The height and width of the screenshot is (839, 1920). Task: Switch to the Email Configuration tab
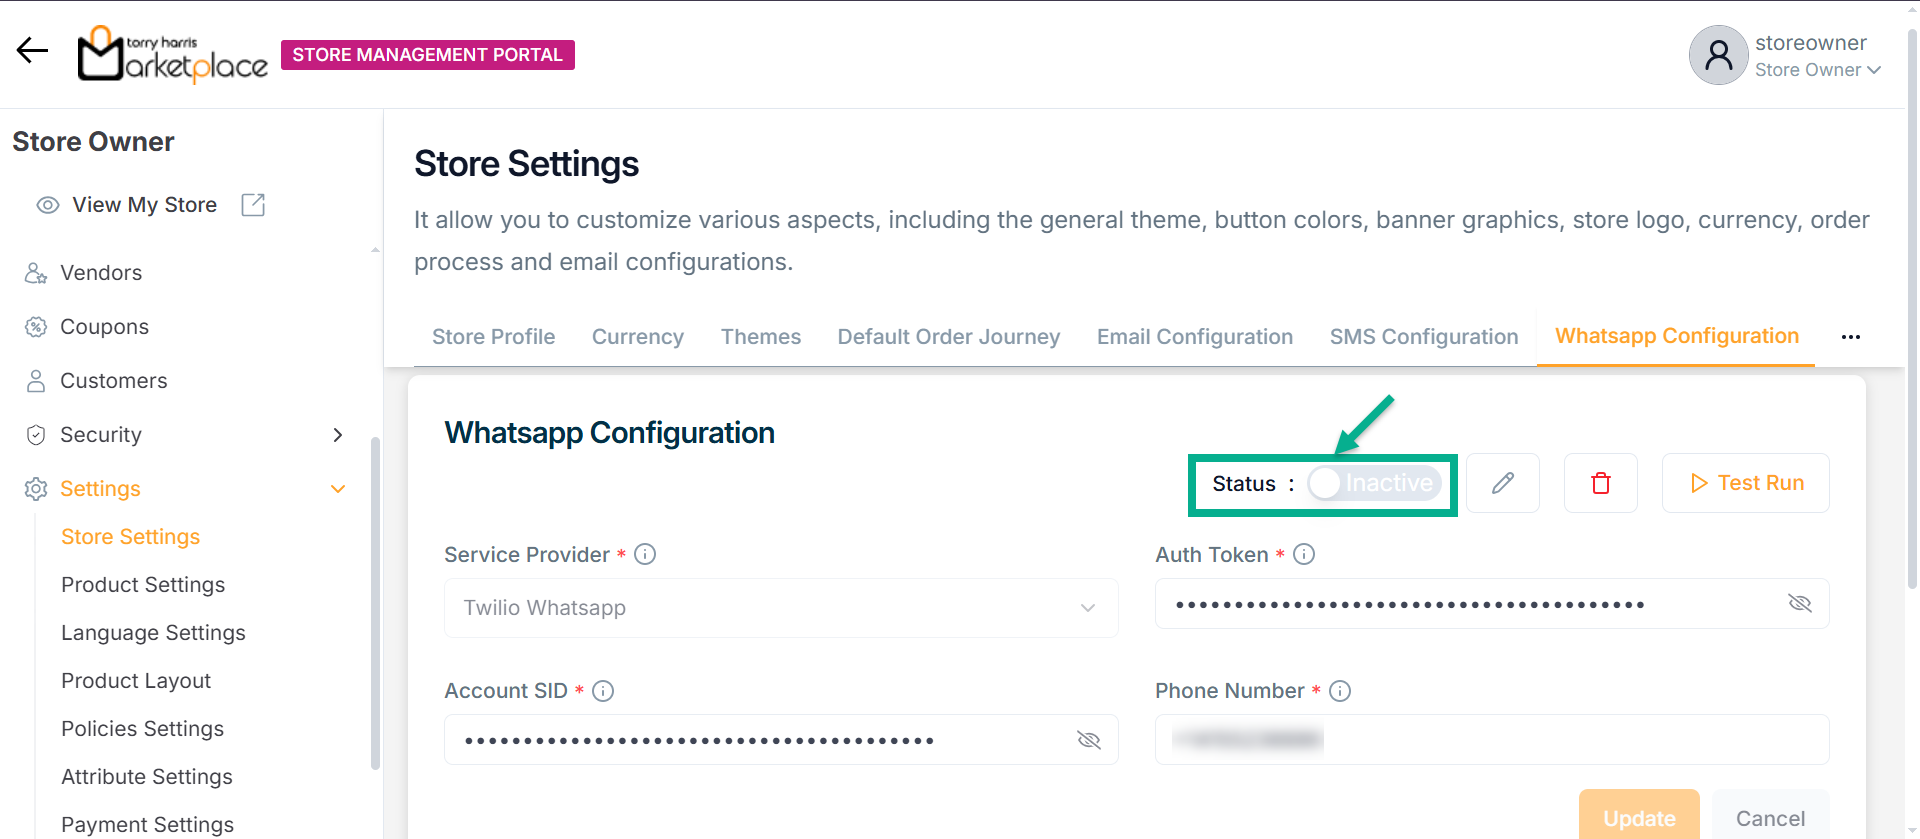[1194, 337]
